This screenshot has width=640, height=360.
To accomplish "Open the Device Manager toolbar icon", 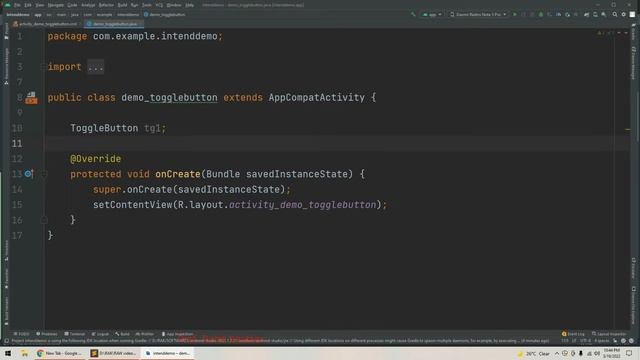I will [x=595, y=15].
